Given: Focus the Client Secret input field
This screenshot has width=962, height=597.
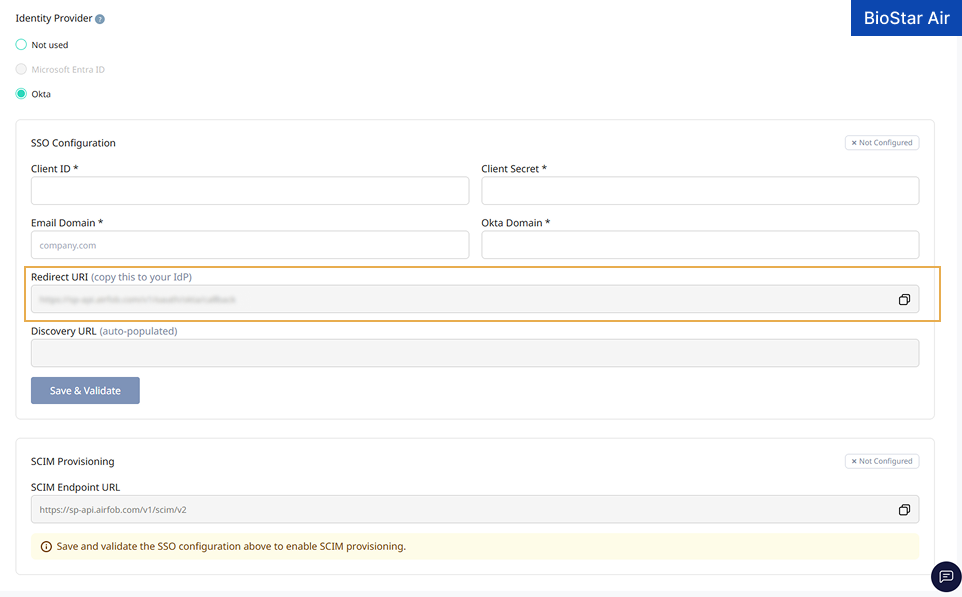Looking at the screenshot, I should (x=700, y=191).
